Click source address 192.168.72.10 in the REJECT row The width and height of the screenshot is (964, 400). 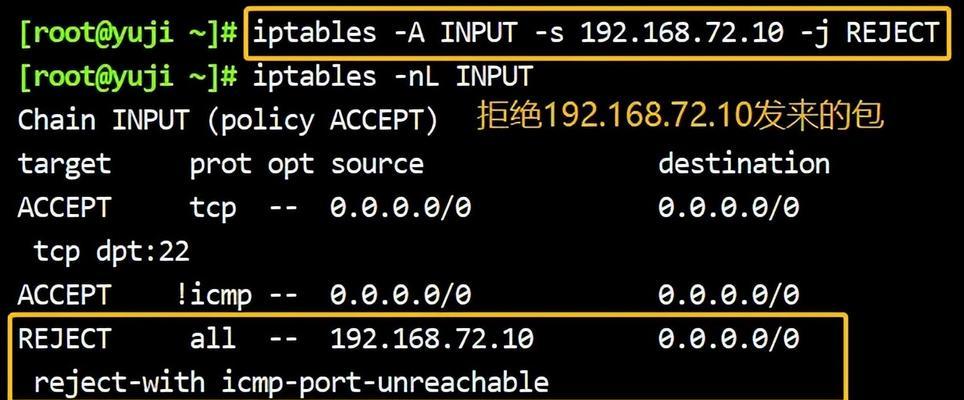(432, 339)
